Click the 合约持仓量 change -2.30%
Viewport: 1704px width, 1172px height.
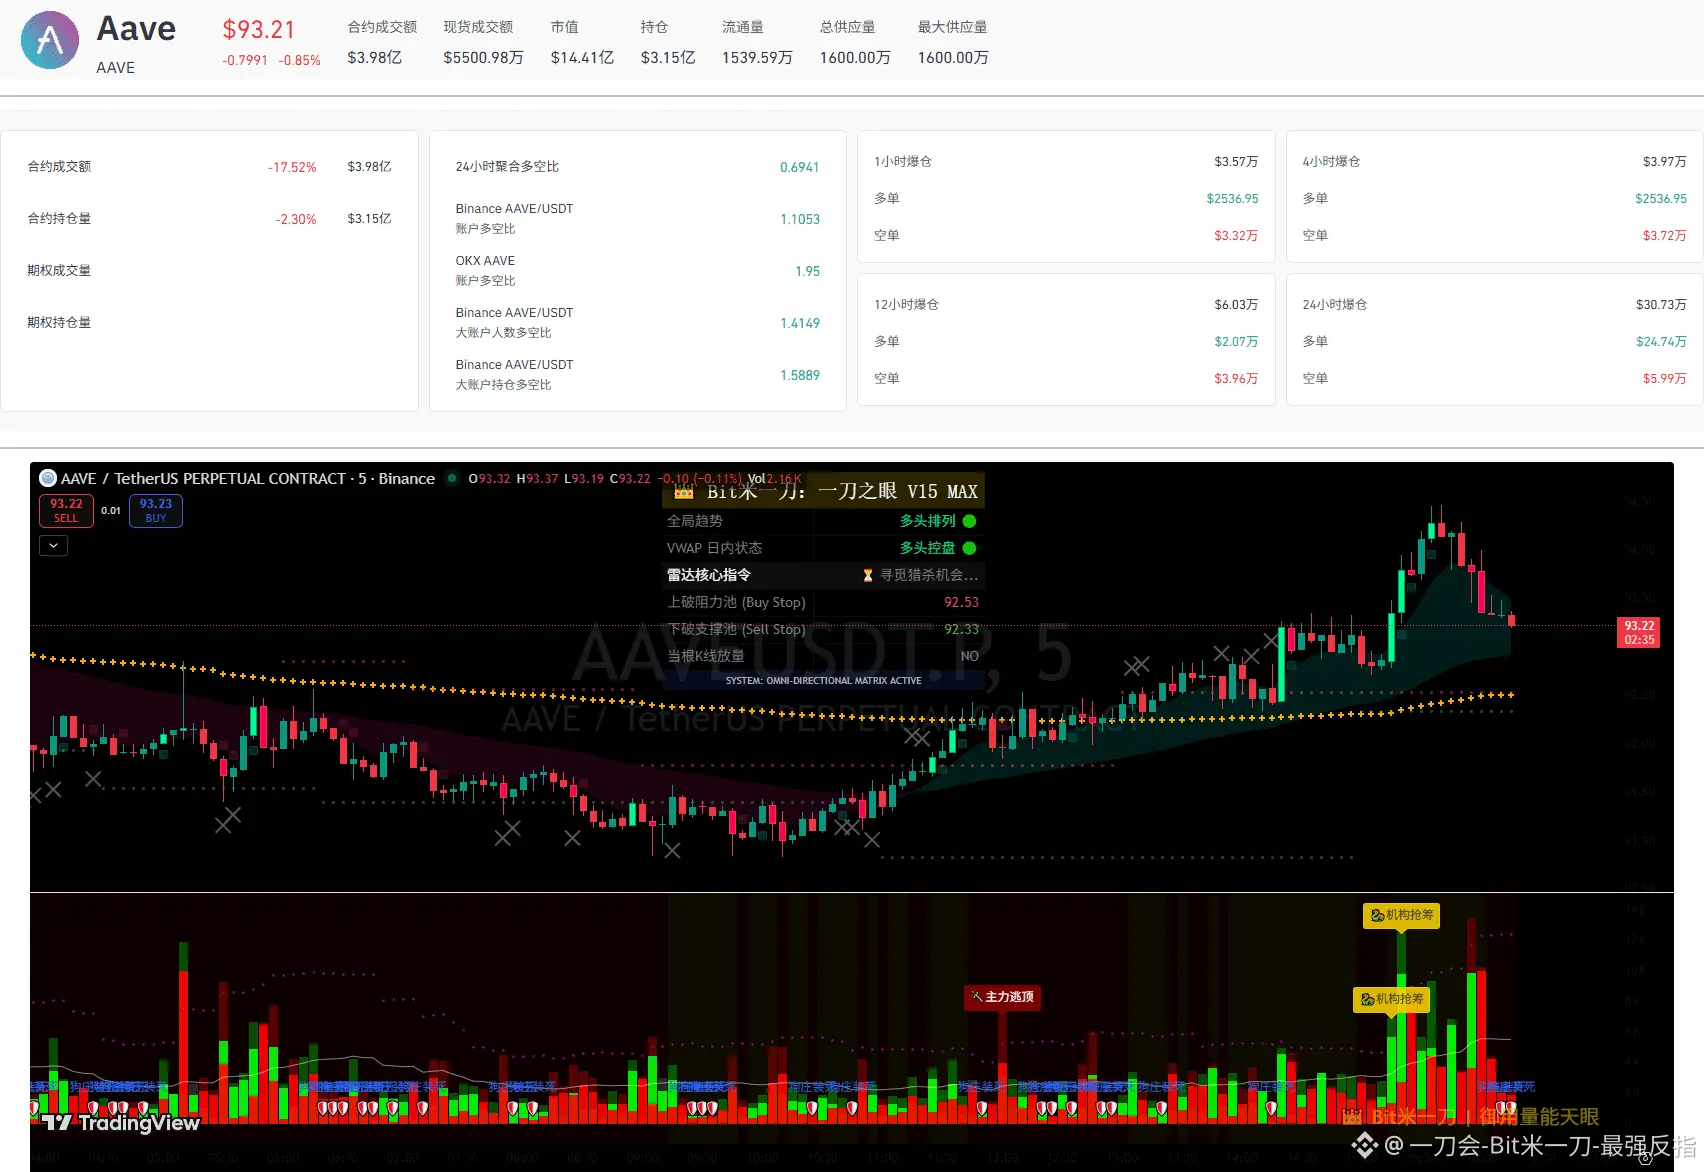(x=296, y=219)
